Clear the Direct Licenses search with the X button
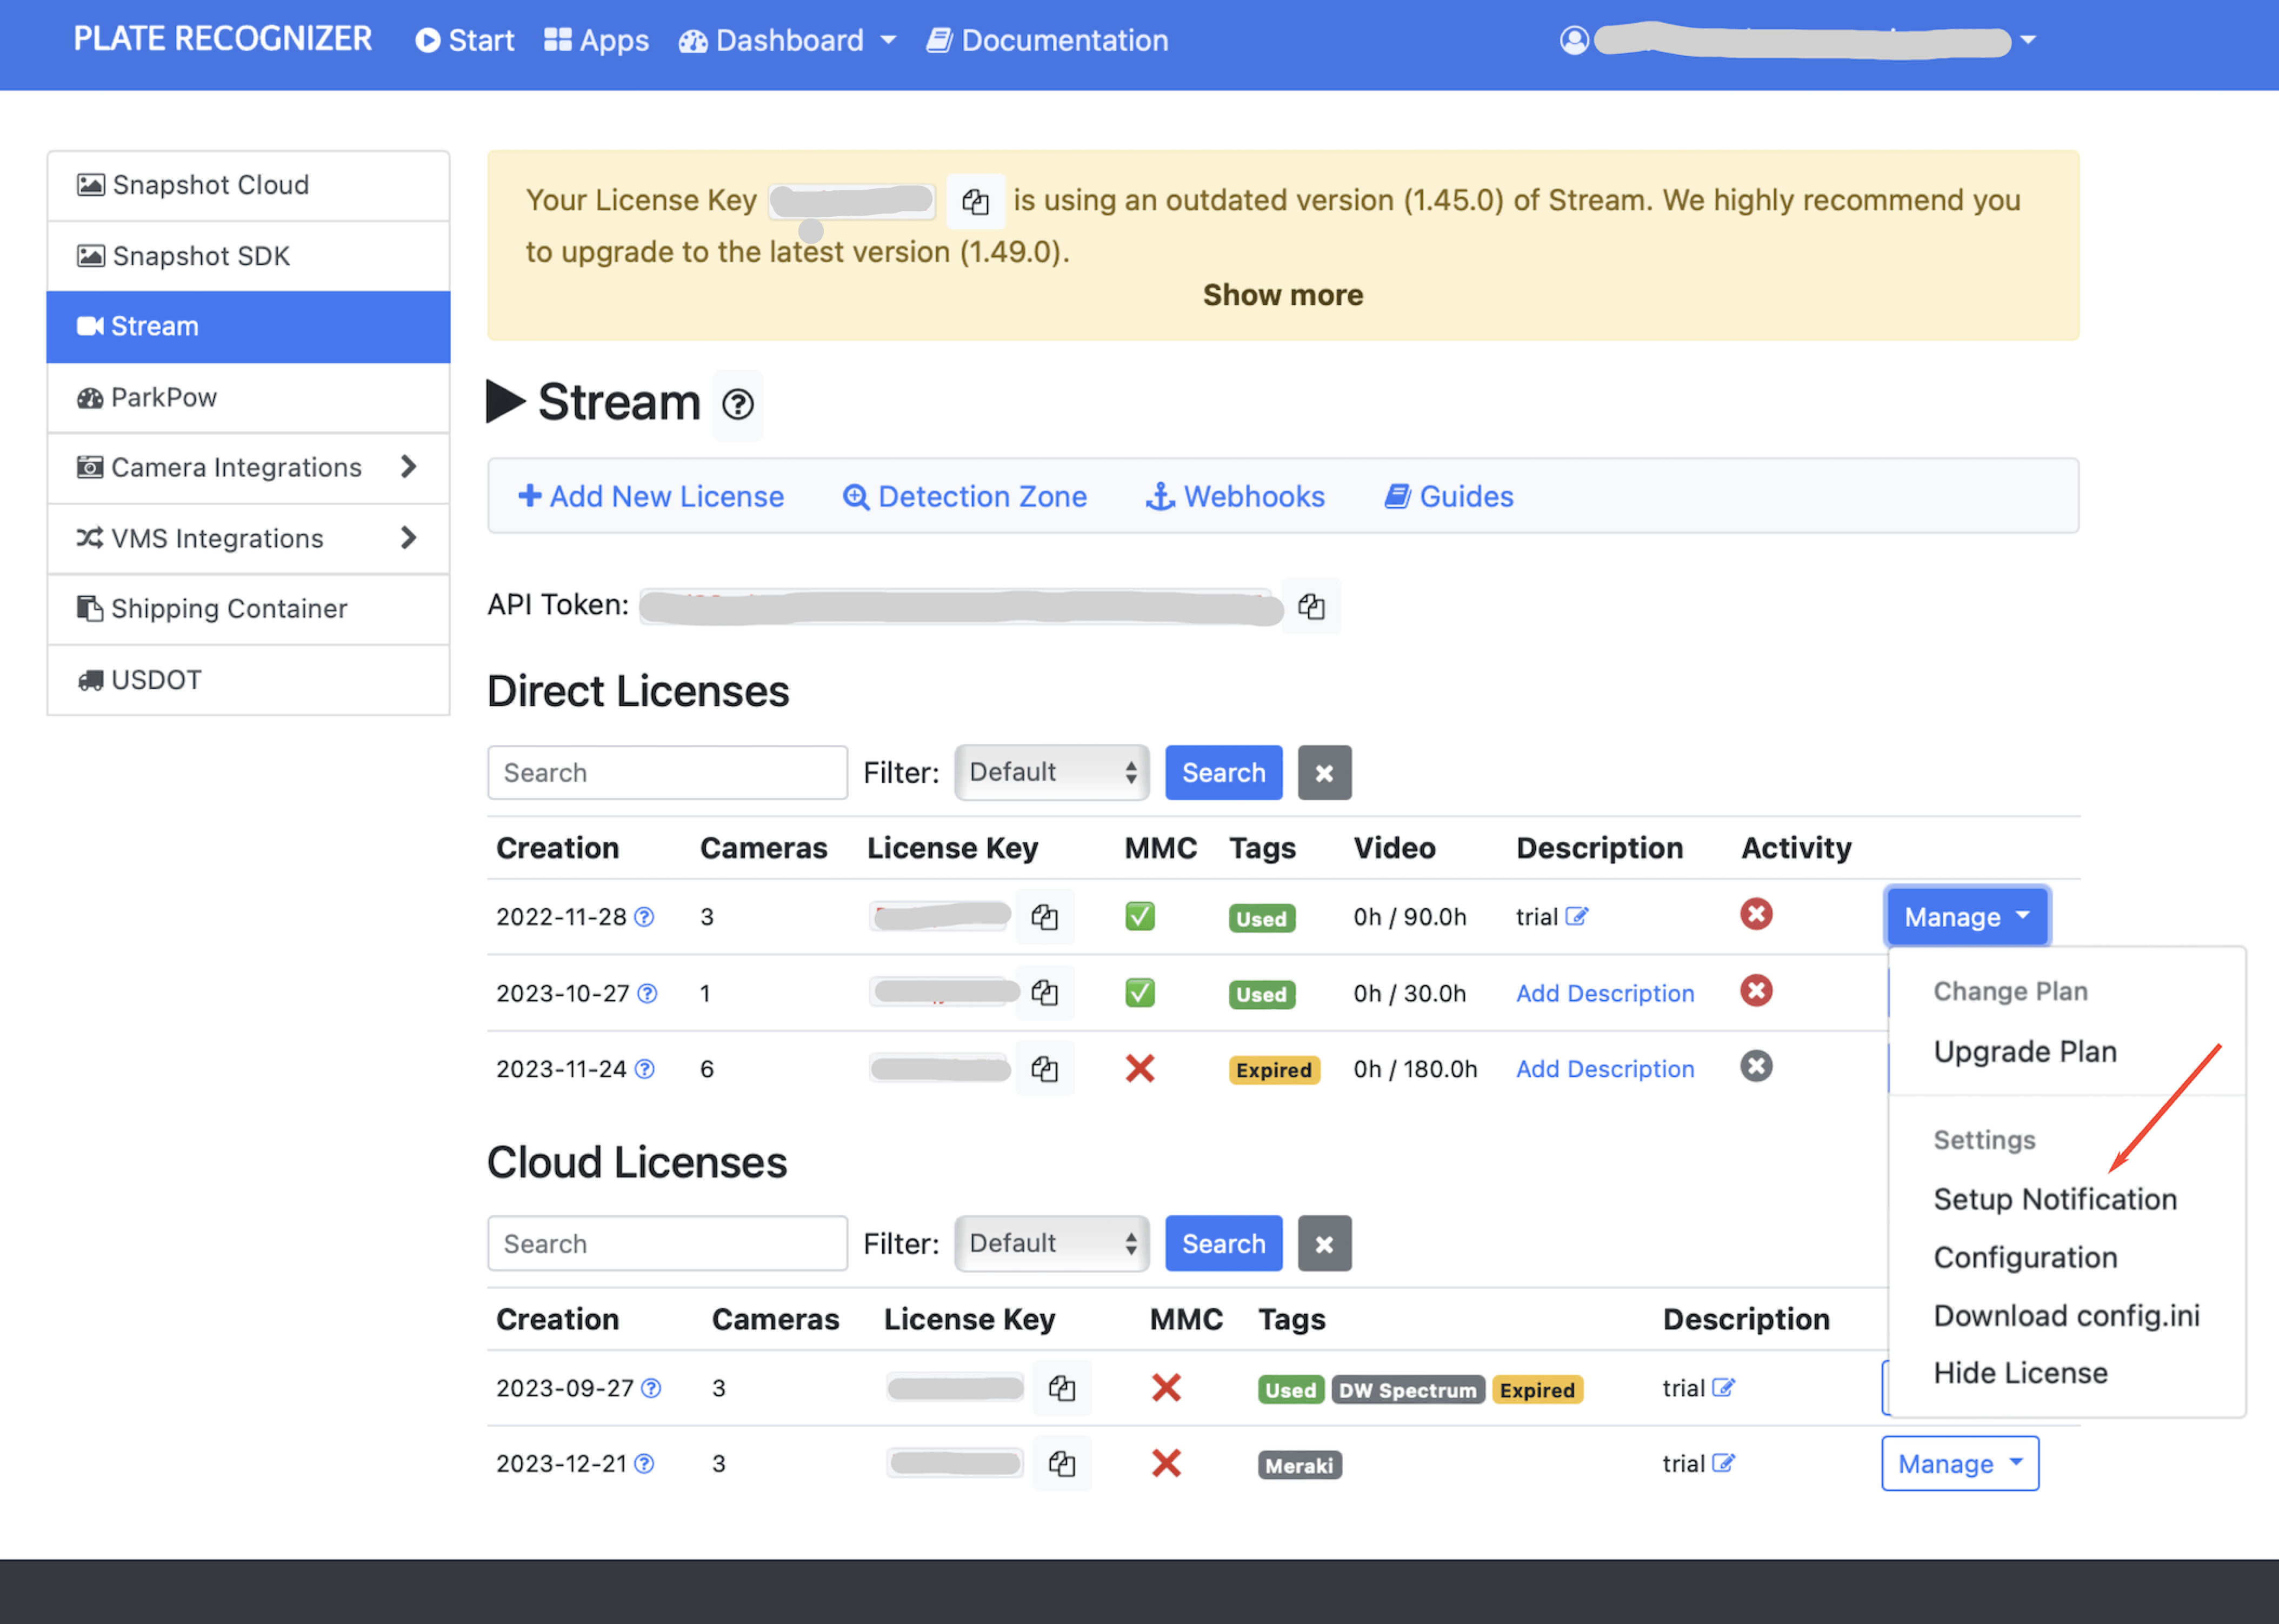Image resolution: width=2279 pixels, height=1624 pixels. click(1324, 773)
